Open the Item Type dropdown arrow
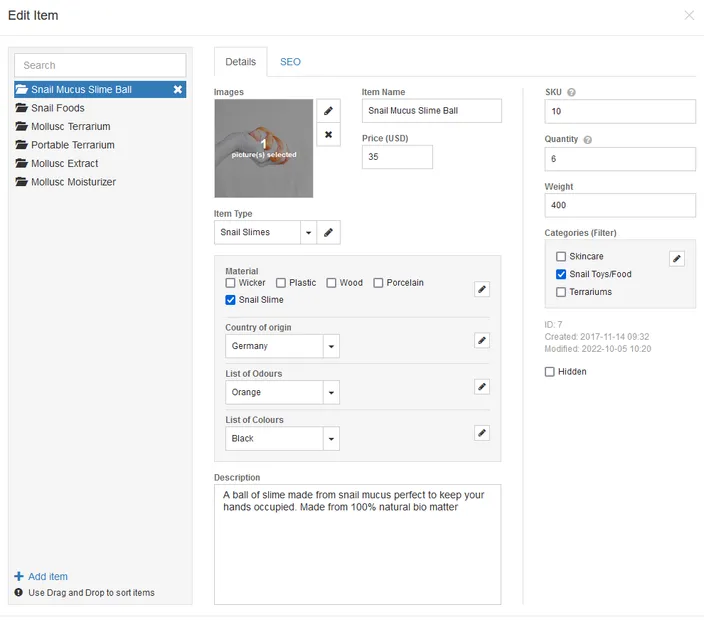704x624 pixels. (x=308, y=232)
